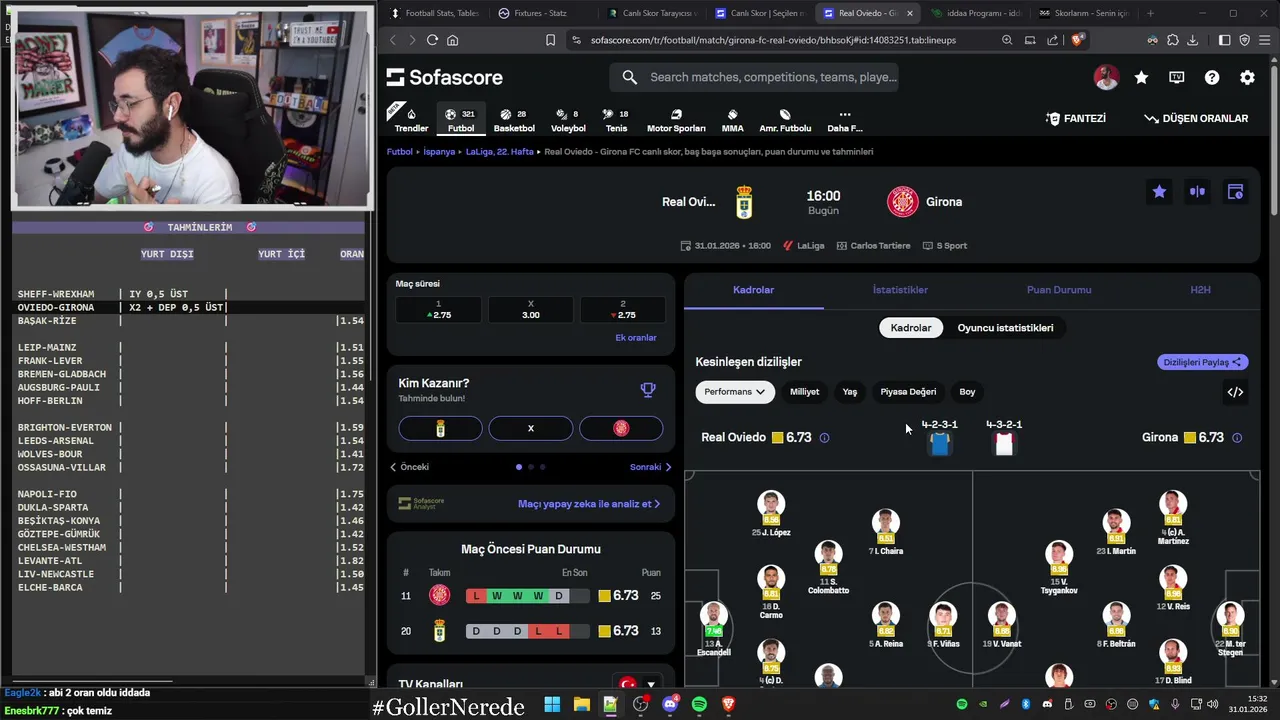The height and width of the screenshot is (720, 1280).
Task: Vote for Girona to win
Action: point(621,428)
